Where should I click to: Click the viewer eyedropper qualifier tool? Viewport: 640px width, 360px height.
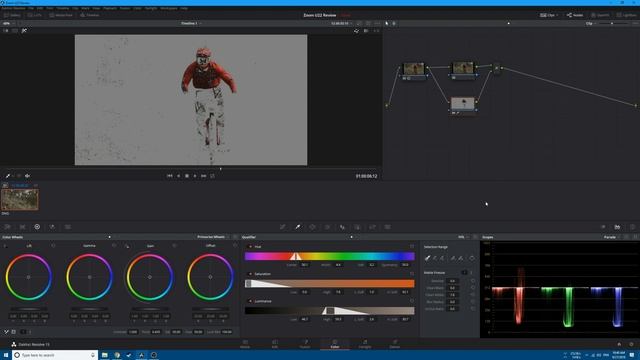(x=7, y=176)
